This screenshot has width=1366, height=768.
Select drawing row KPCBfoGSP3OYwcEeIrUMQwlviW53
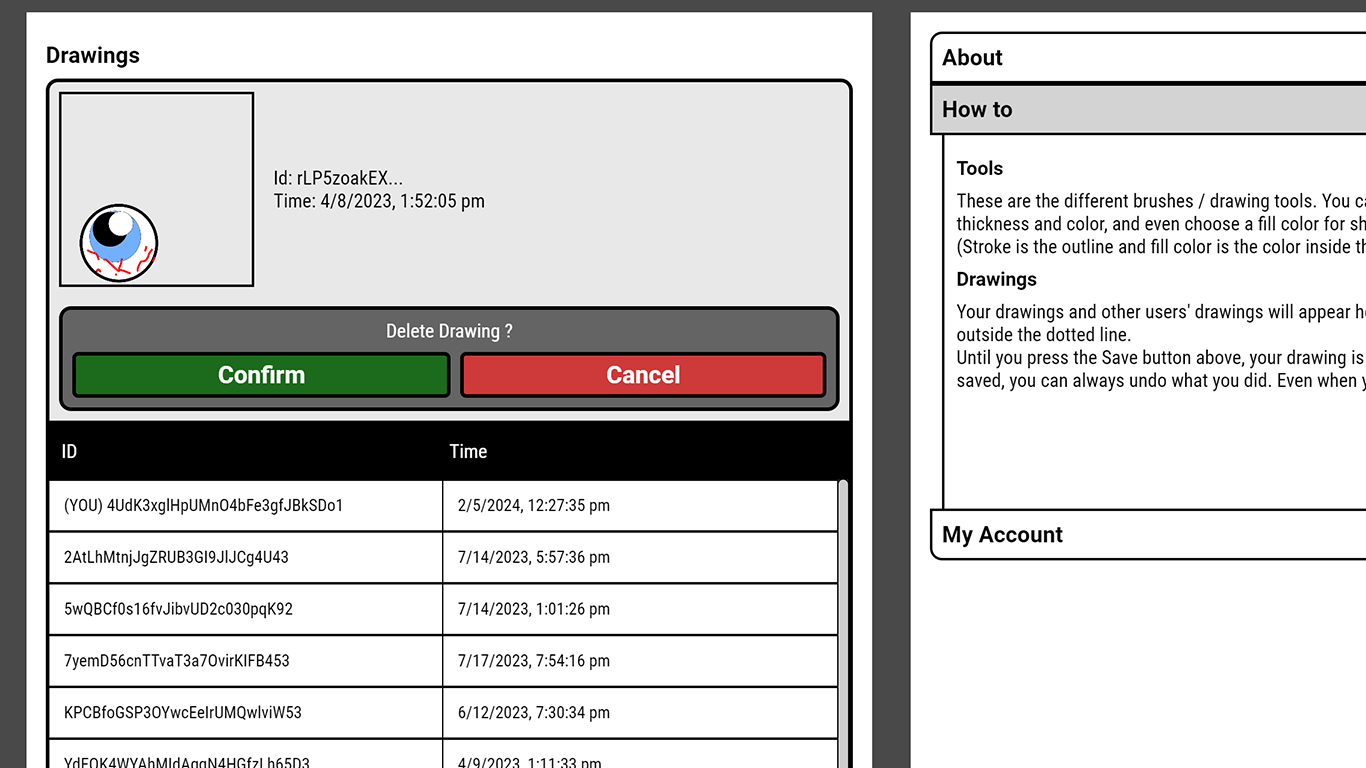point(245,714)
